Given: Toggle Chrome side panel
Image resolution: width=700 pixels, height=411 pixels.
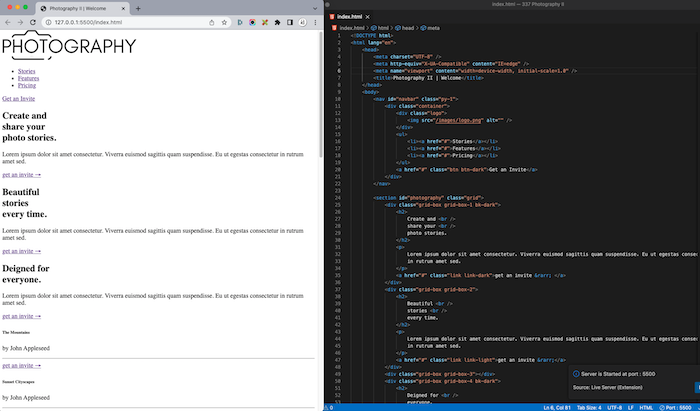Looking at the screenshot, I should pyautogui.click(x=290, y=22).
